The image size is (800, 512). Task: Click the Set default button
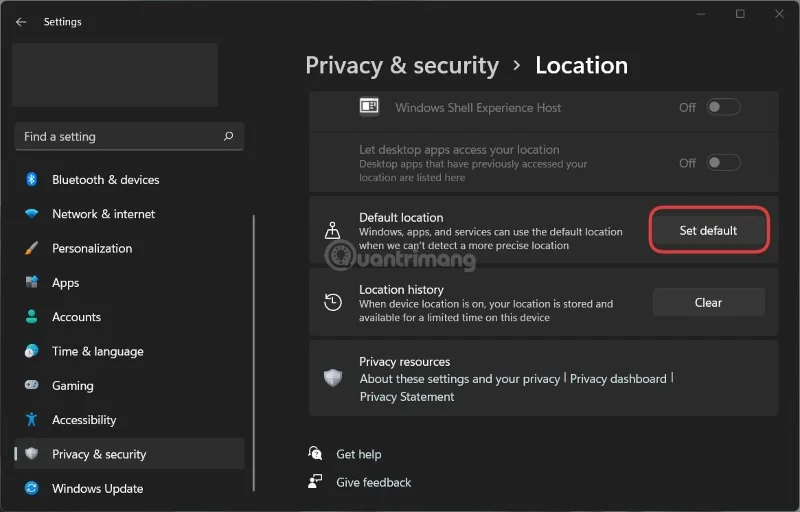pyautogui.click(x=709, y=231)
